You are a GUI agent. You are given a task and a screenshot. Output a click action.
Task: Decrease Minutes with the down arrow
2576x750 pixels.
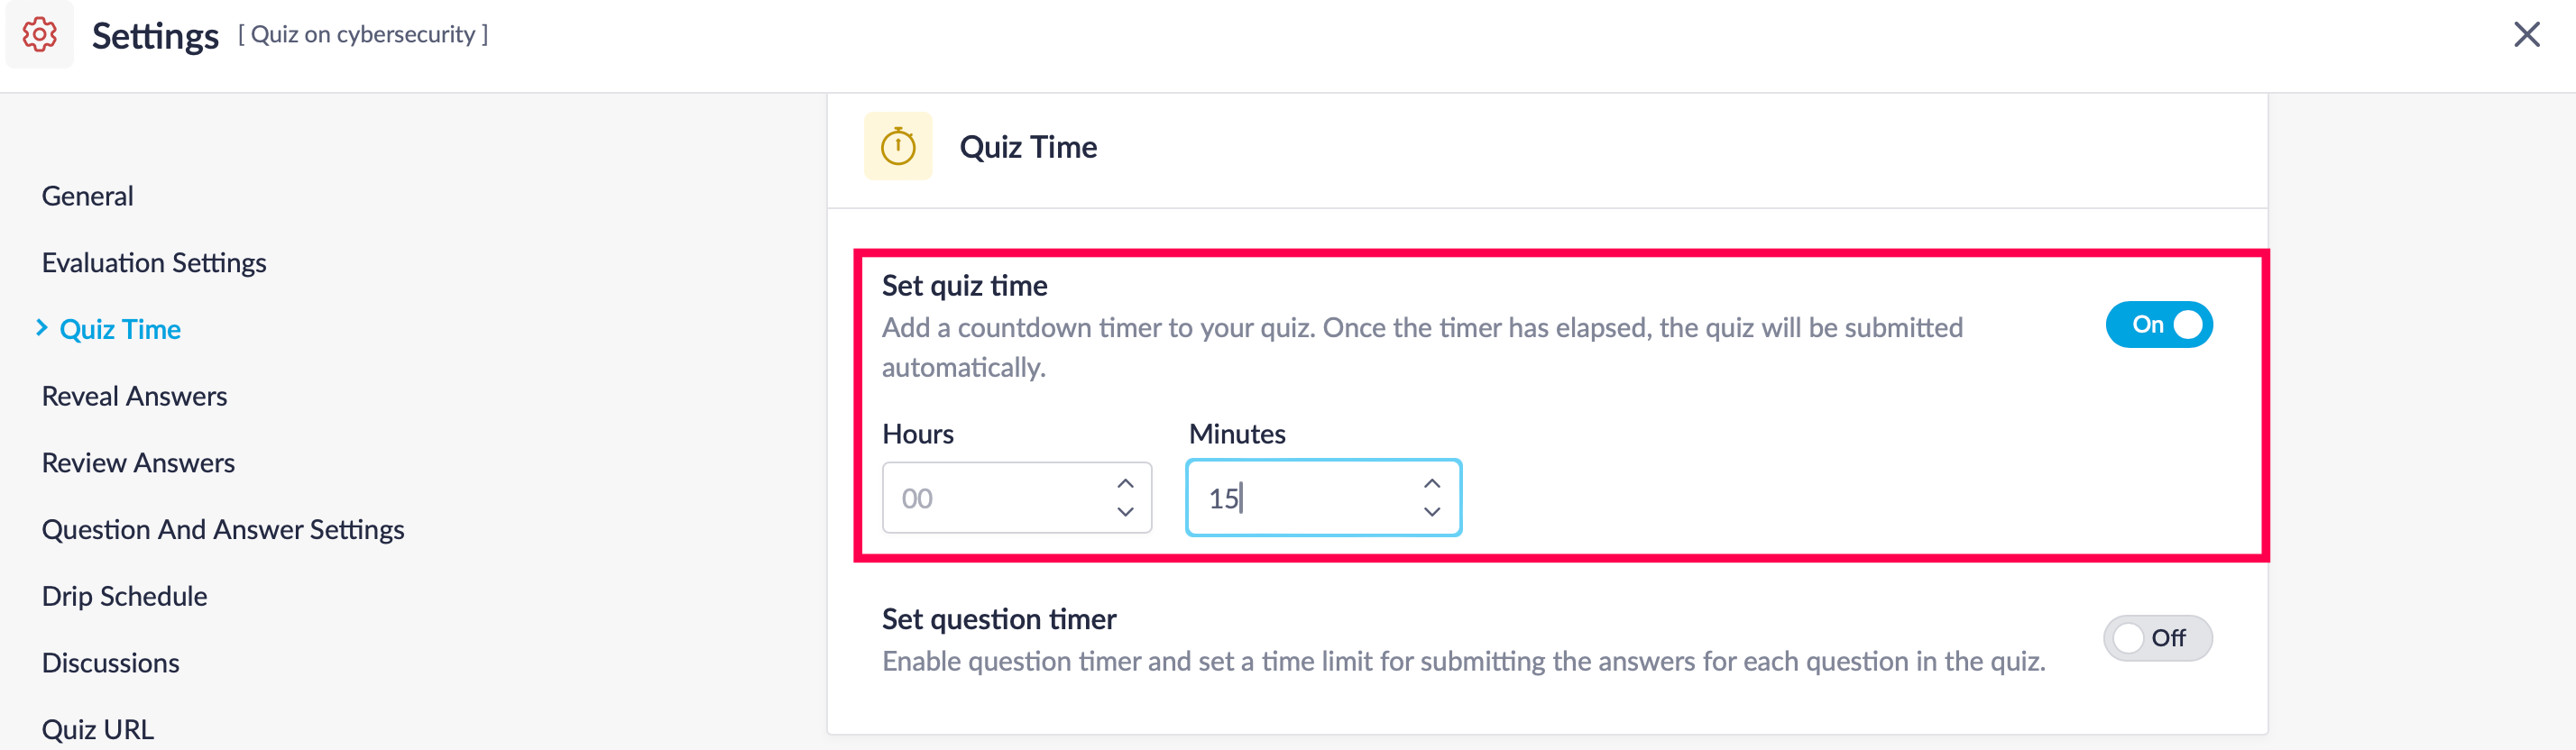[x=1431, y=512]
